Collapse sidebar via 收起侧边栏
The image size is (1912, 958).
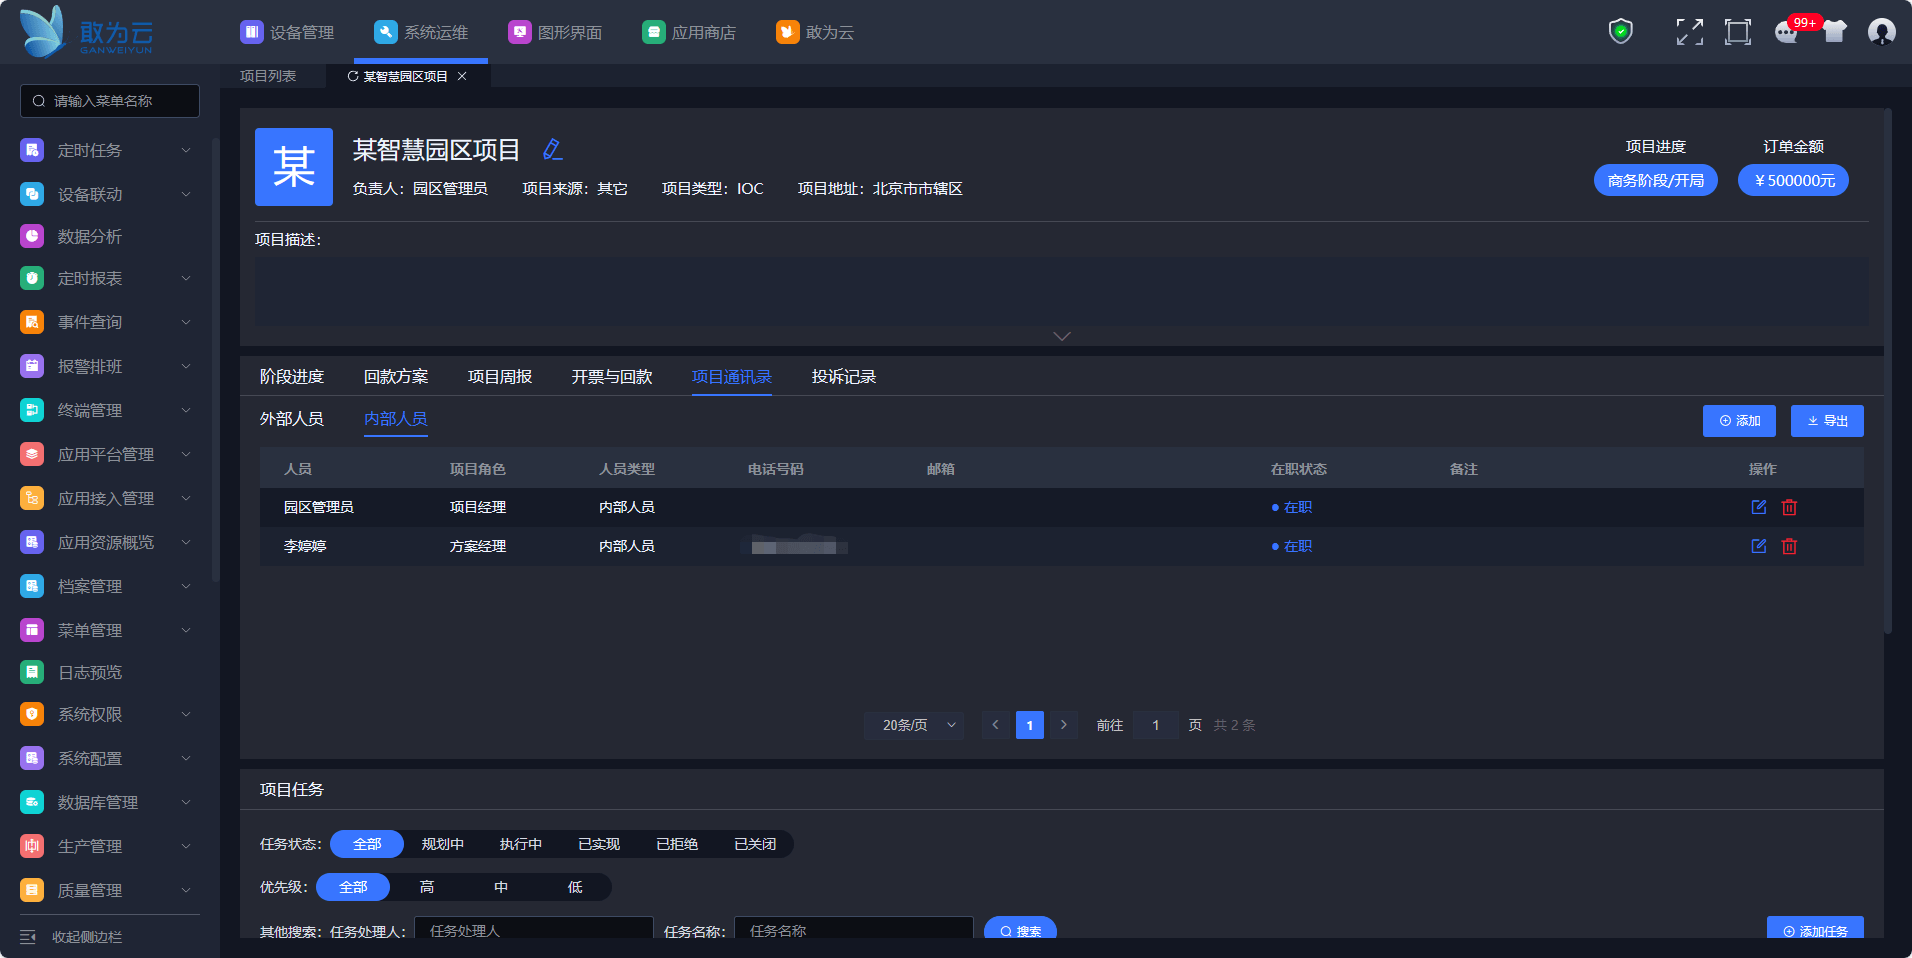(x=72, y=937)
